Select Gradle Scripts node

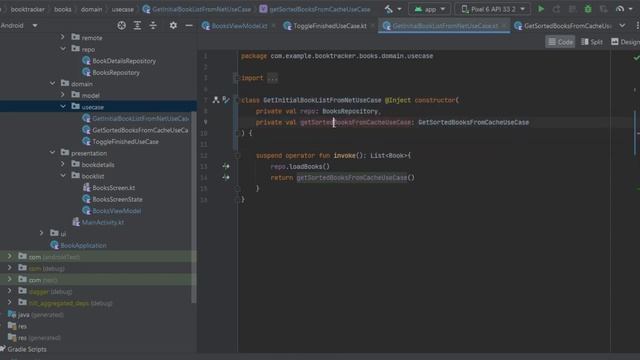click(24, 349)
